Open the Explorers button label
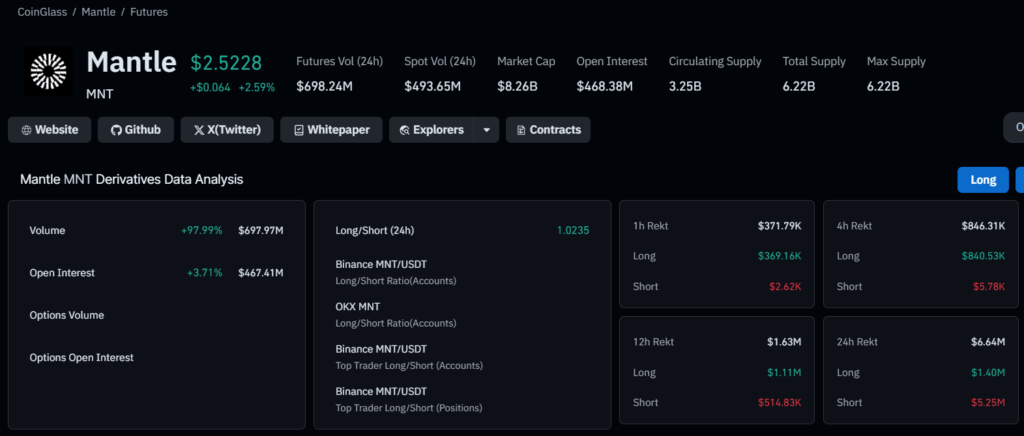Screen dimensions: 1024x436 click(439, 130)
